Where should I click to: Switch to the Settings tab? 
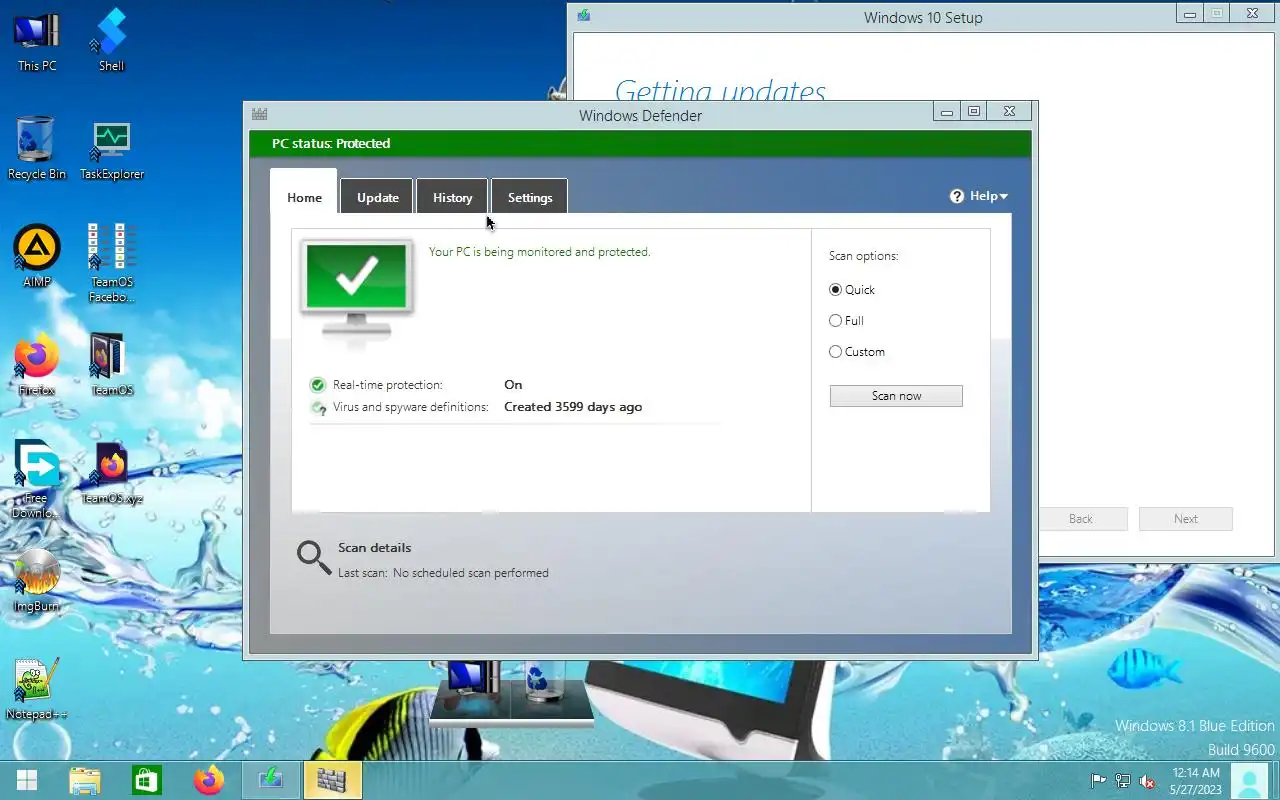click(x=529, y=197)
